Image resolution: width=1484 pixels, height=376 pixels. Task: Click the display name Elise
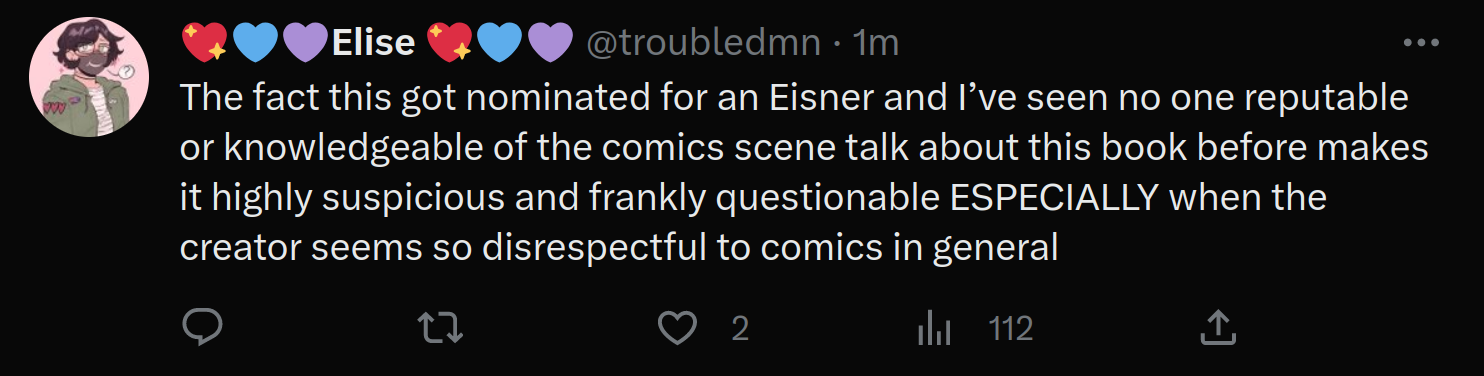pyautogui.click(x=373, y=42)
